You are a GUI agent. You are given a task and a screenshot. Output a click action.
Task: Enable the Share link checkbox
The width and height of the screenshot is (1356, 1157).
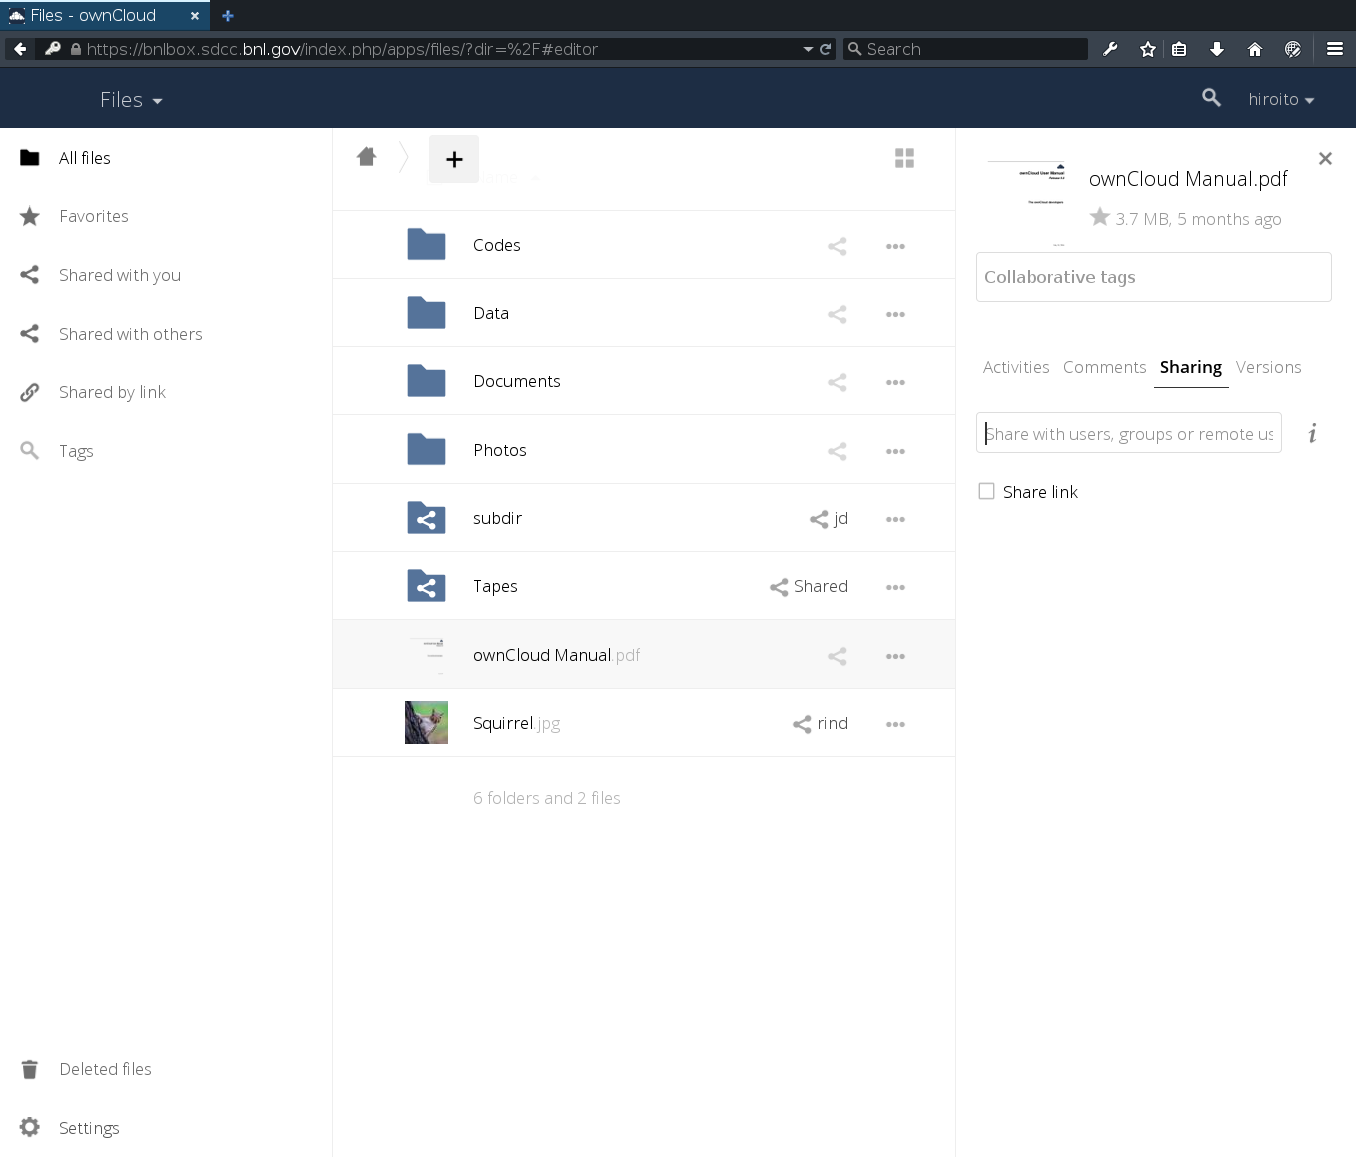(x=986, y=491)
